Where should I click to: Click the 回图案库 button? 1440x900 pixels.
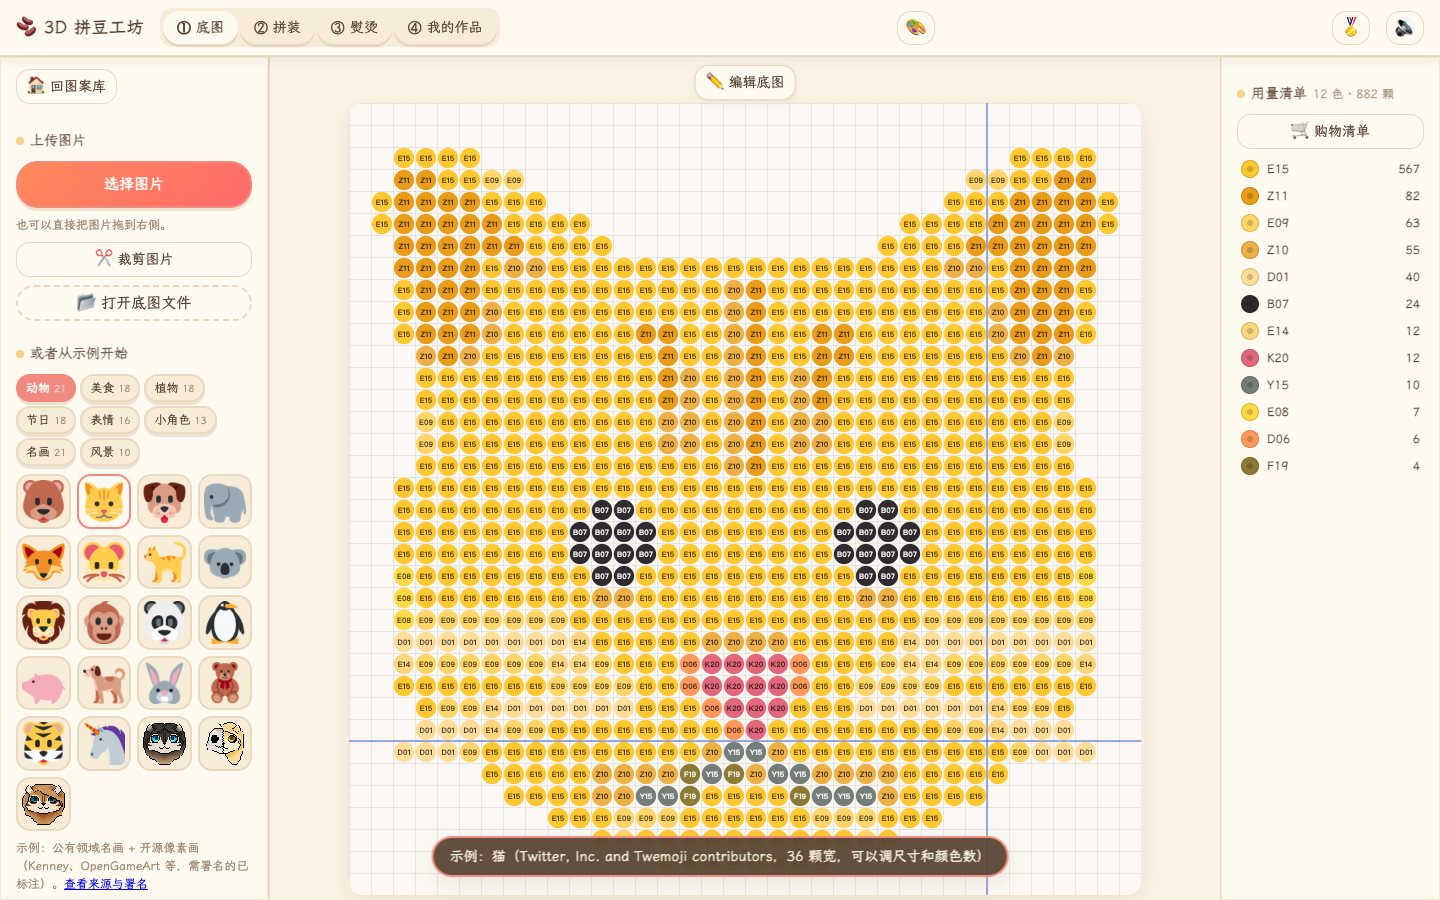pos(66,86)
